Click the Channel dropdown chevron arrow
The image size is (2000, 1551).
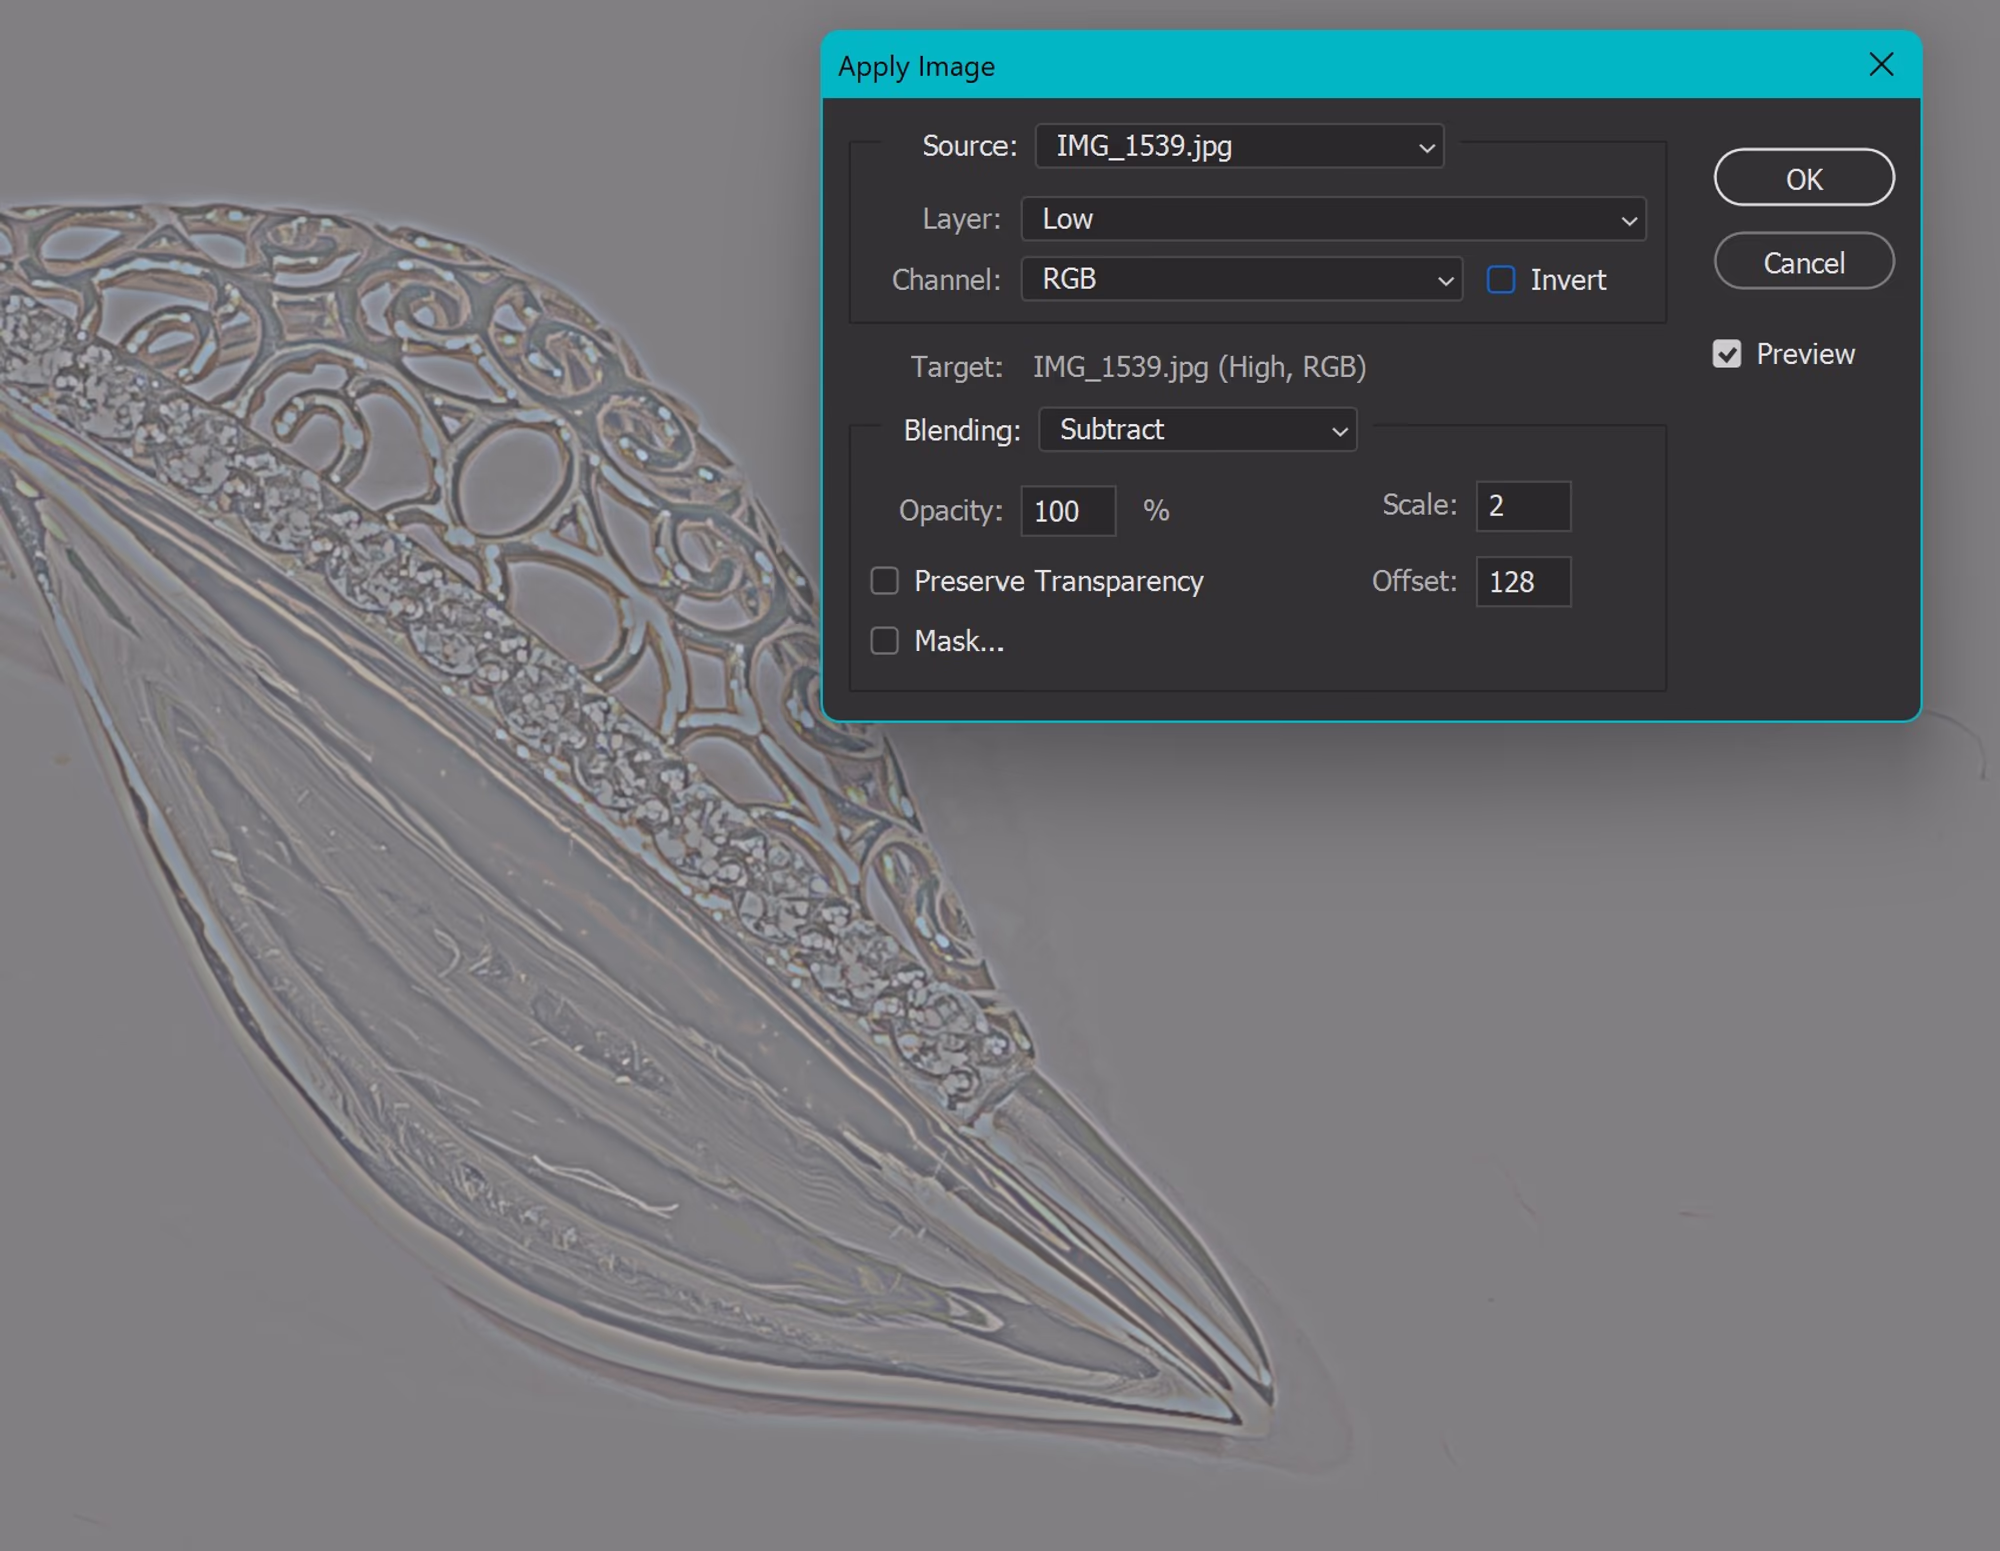pyautogui.click(x=1445, y=282)
